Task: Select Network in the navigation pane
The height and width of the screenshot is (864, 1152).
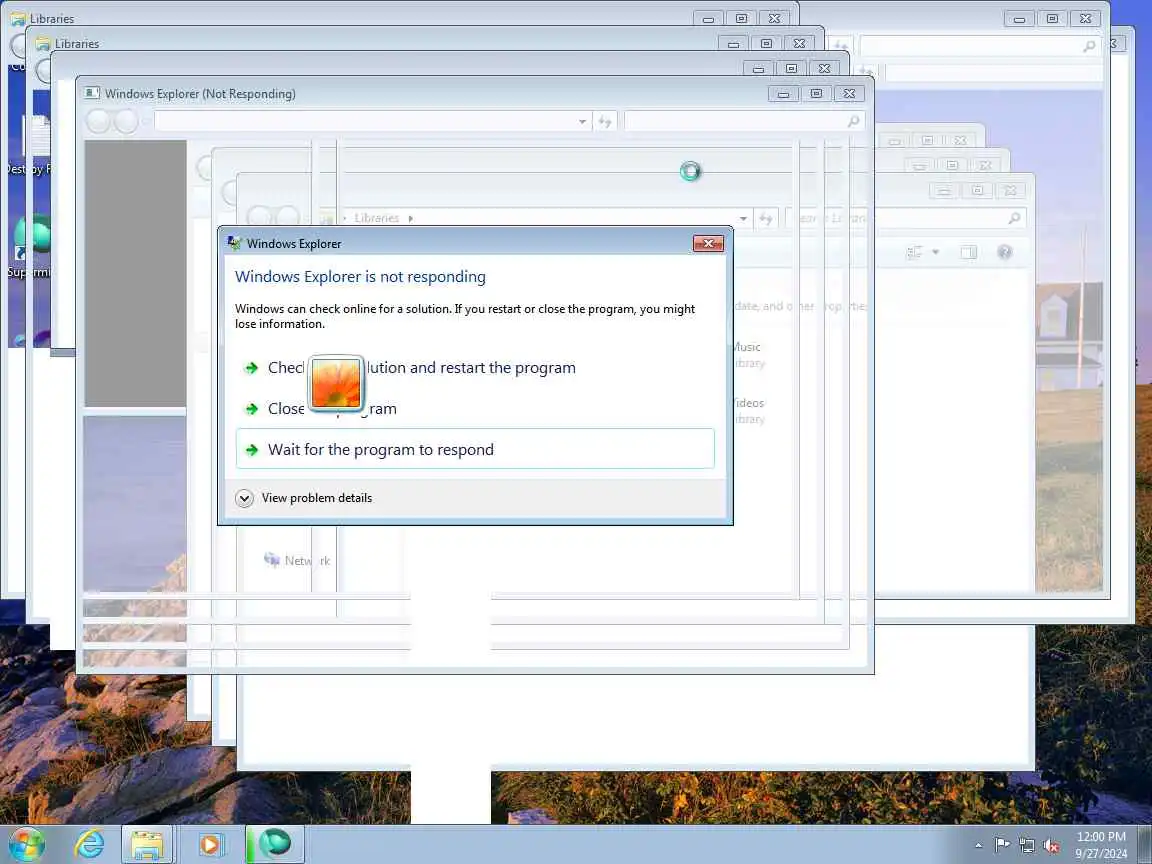Action: coord(298,561)
